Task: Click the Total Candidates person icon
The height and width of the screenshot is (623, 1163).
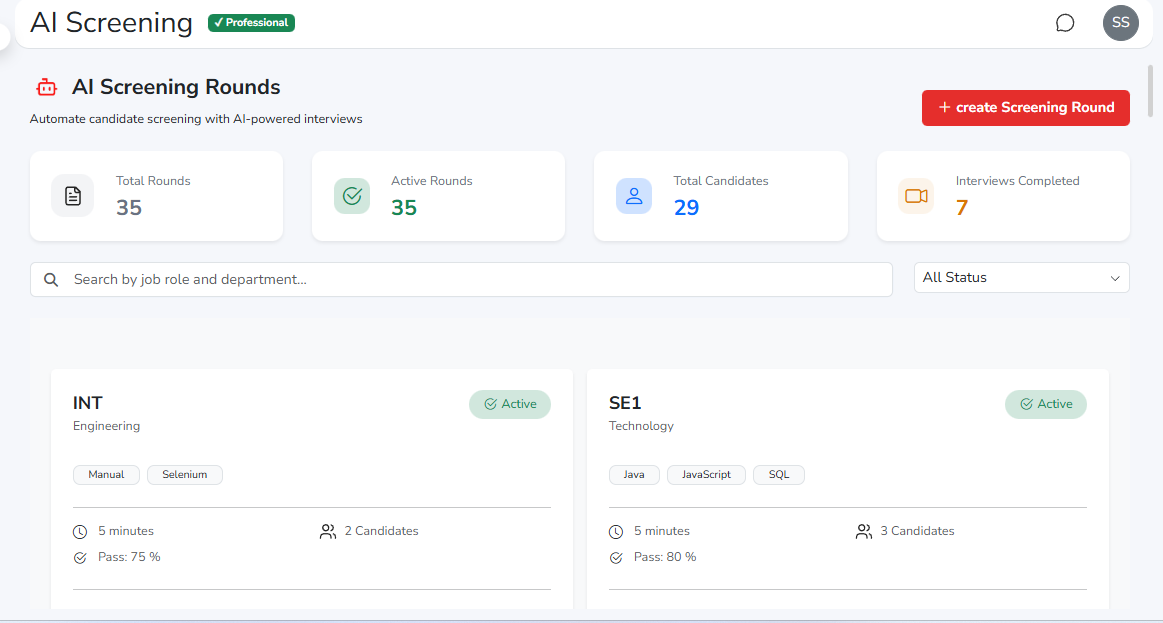Action: tap(634, 195)
